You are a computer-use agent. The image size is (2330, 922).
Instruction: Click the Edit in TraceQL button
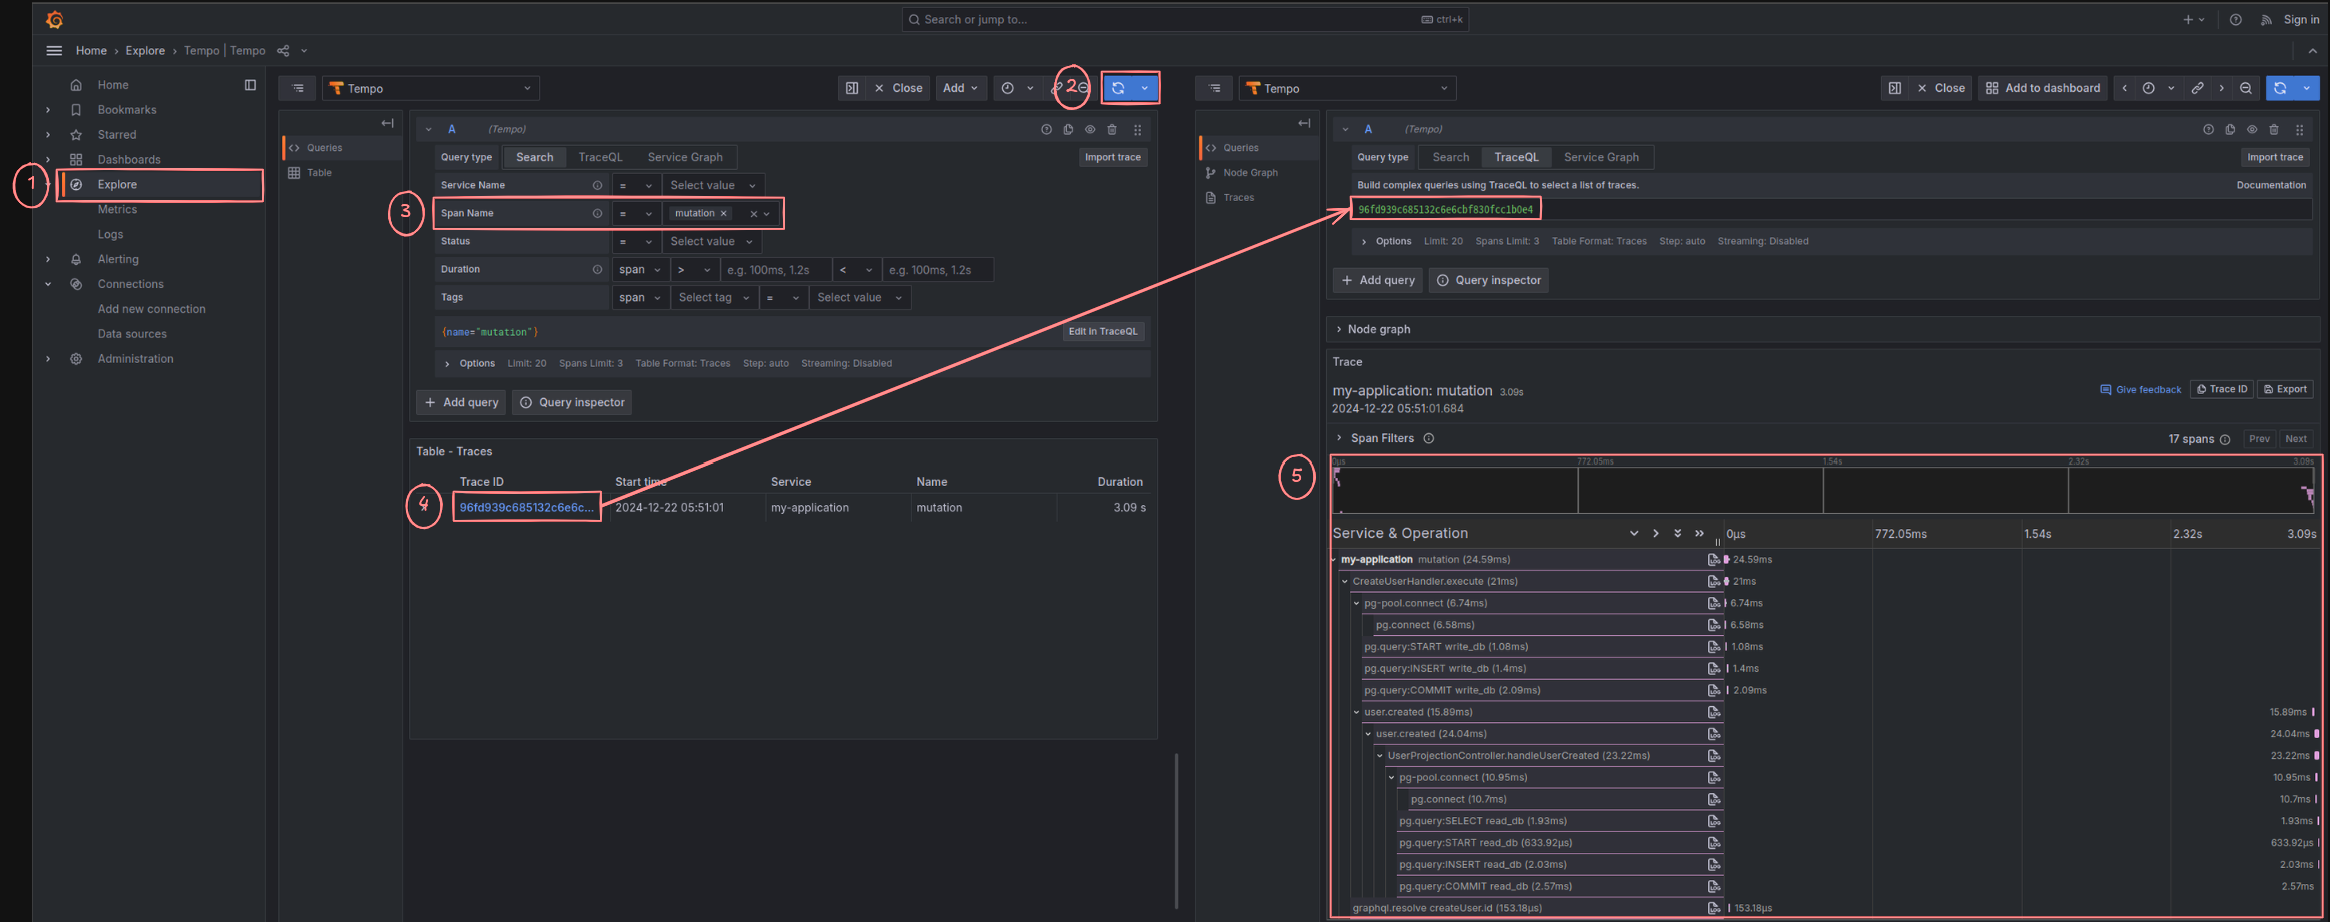(x=1102, y=331)
